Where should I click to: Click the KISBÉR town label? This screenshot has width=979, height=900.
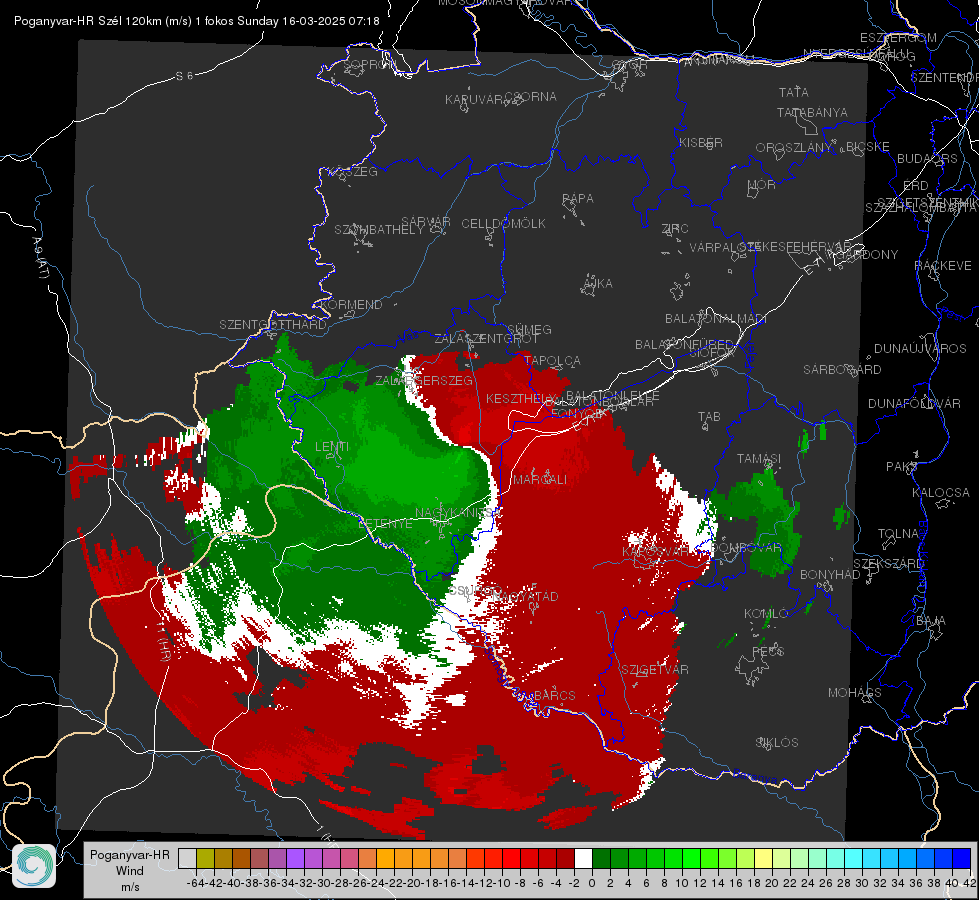point(701,143)
